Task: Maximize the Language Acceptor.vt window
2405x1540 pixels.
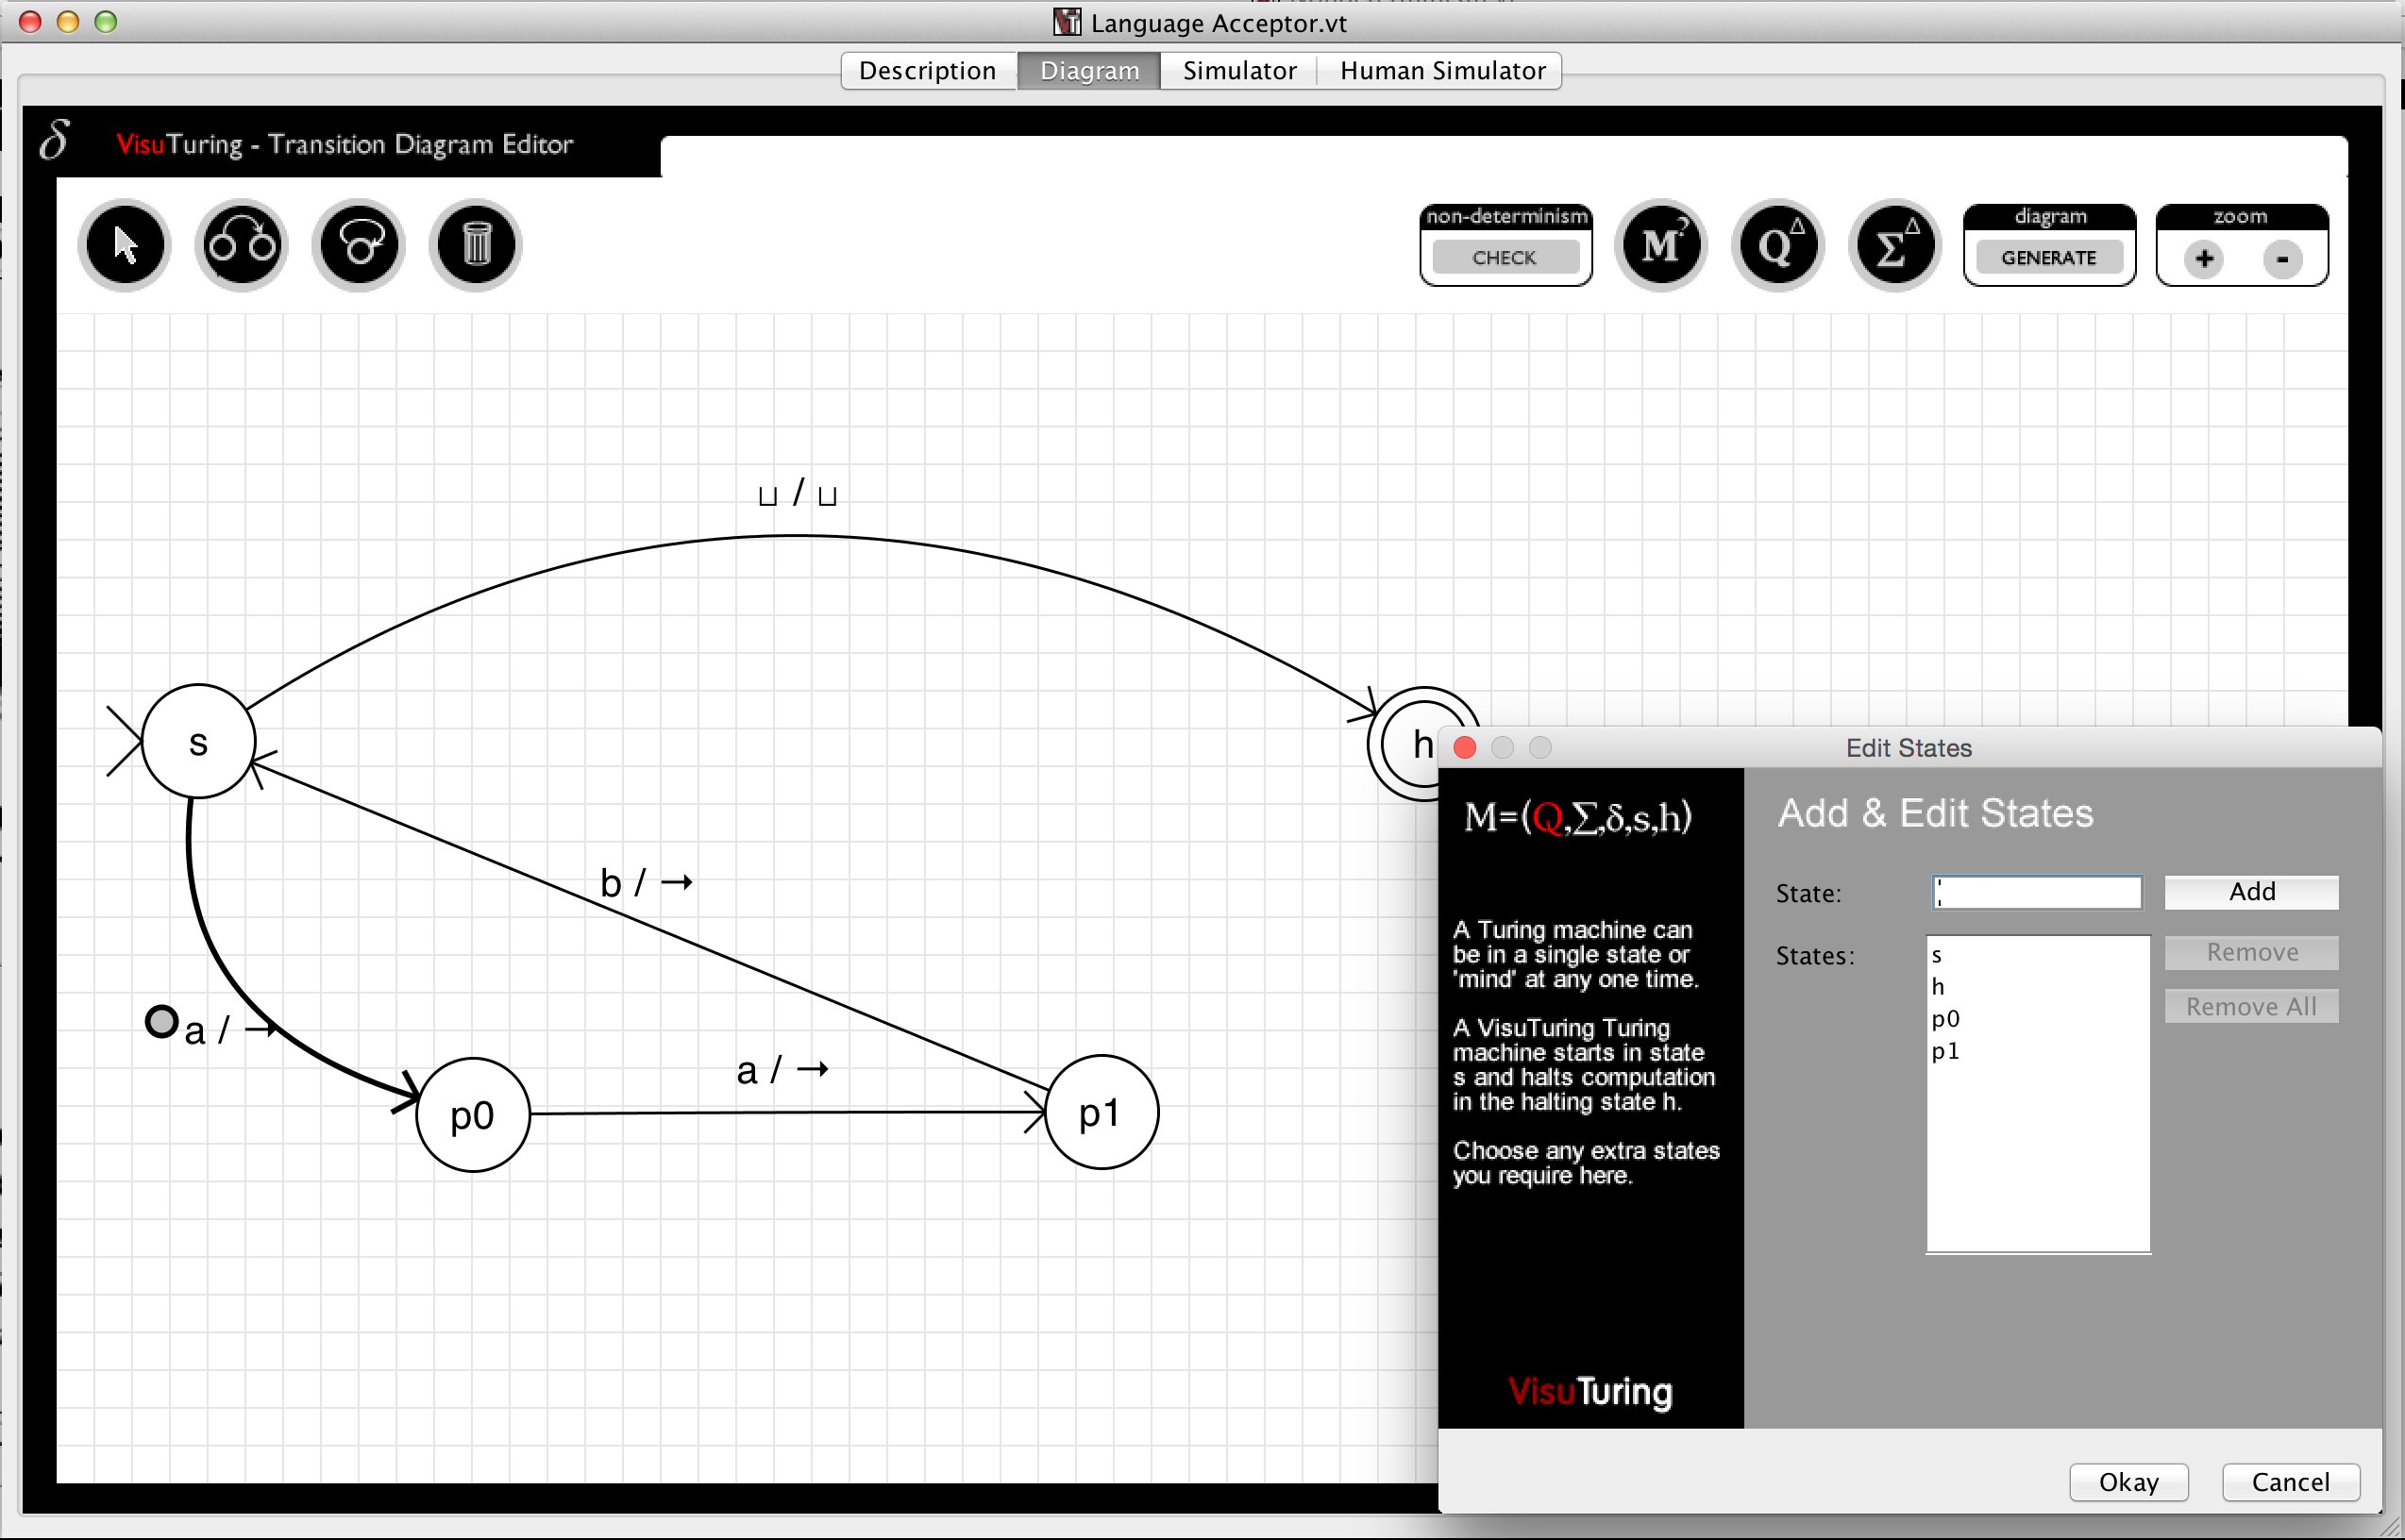Action: point(105,21)
